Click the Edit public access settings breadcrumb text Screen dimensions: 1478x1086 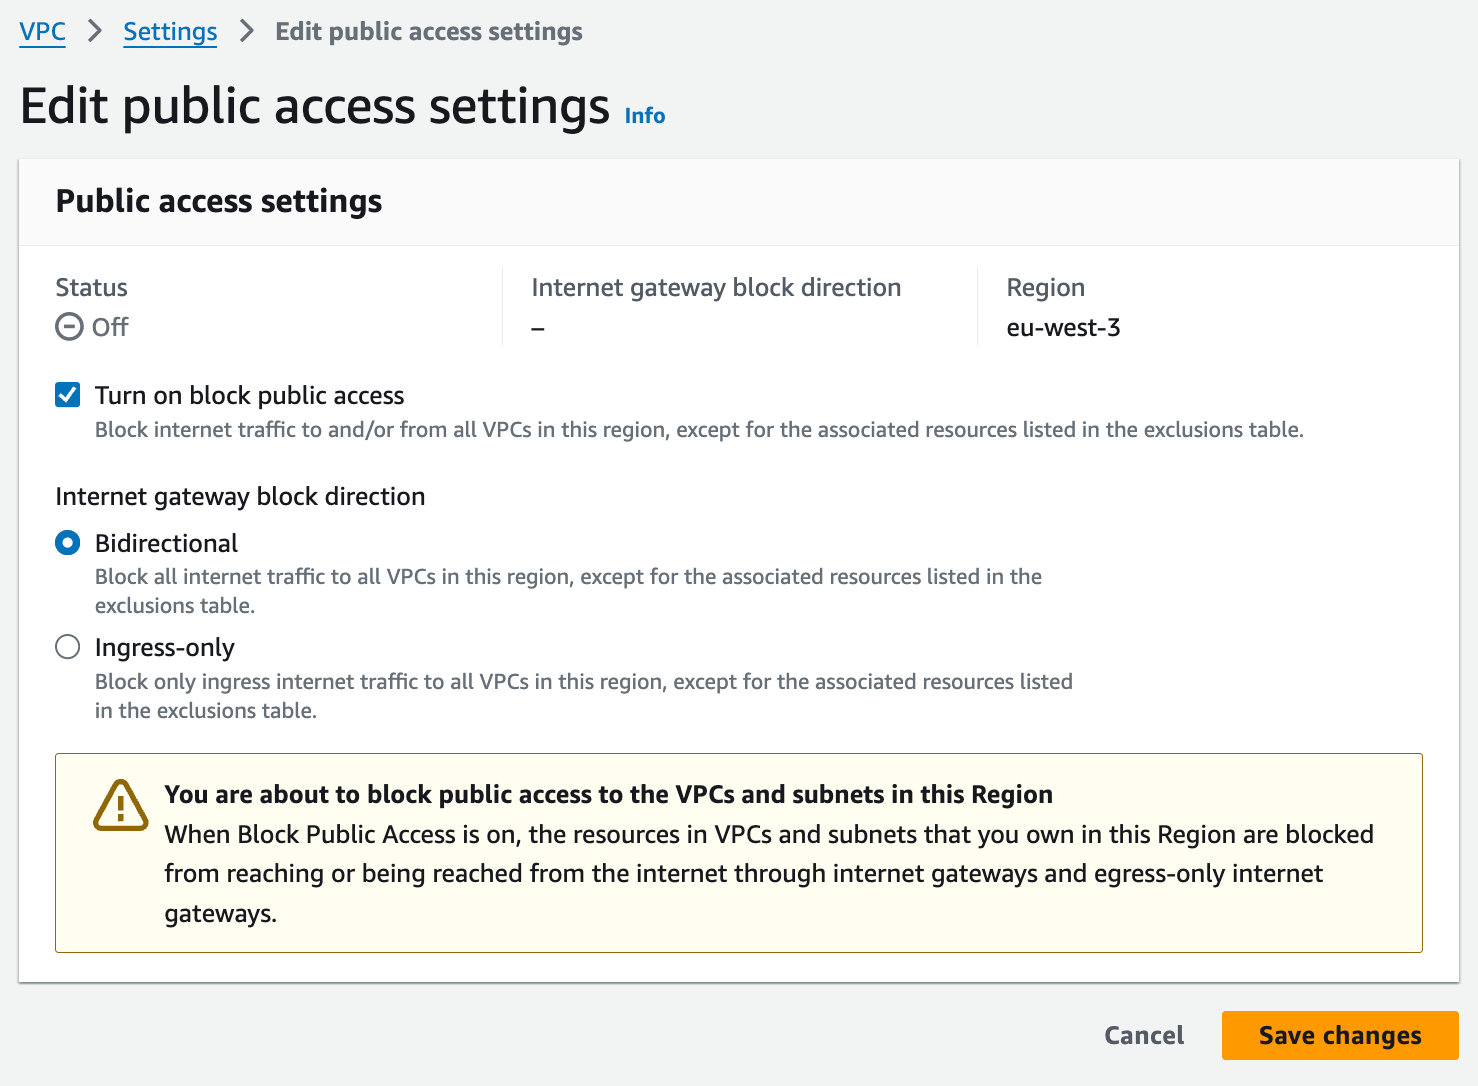point(428,31)
